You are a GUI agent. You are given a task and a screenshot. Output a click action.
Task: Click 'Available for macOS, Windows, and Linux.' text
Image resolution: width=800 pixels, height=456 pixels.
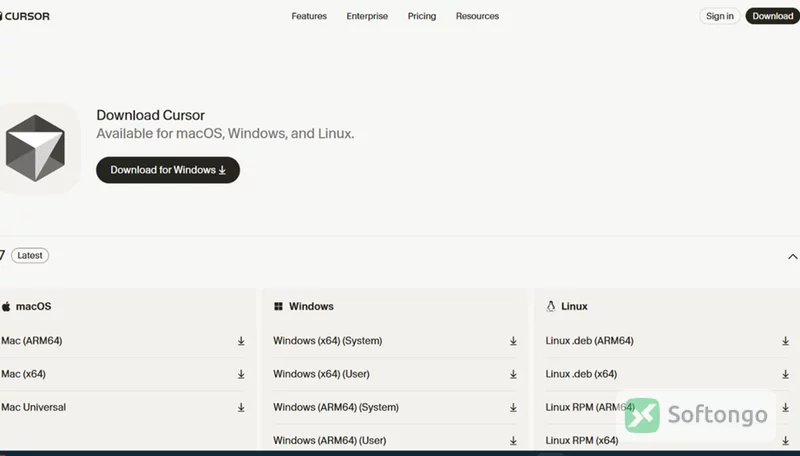click(x=225, y=134)
